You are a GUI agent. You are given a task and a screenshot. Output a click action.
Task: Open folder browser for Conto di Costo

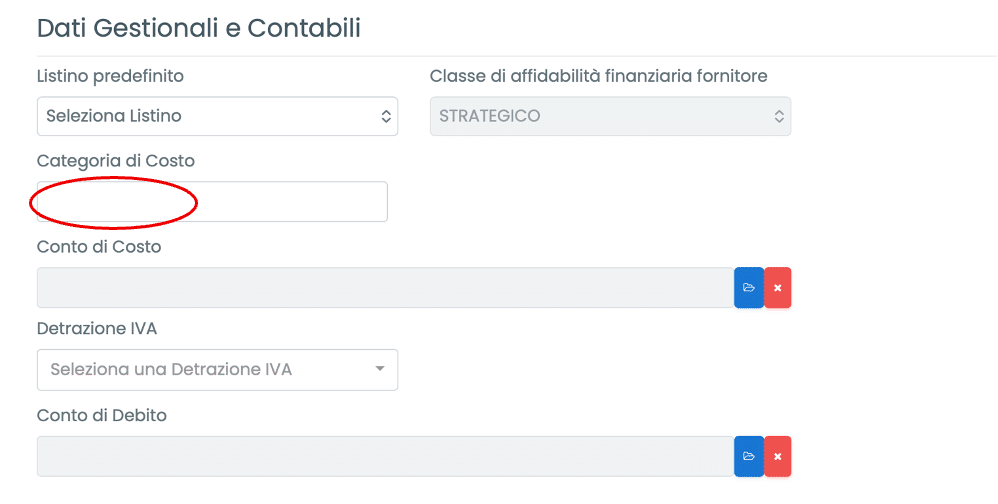click(748, 288)
